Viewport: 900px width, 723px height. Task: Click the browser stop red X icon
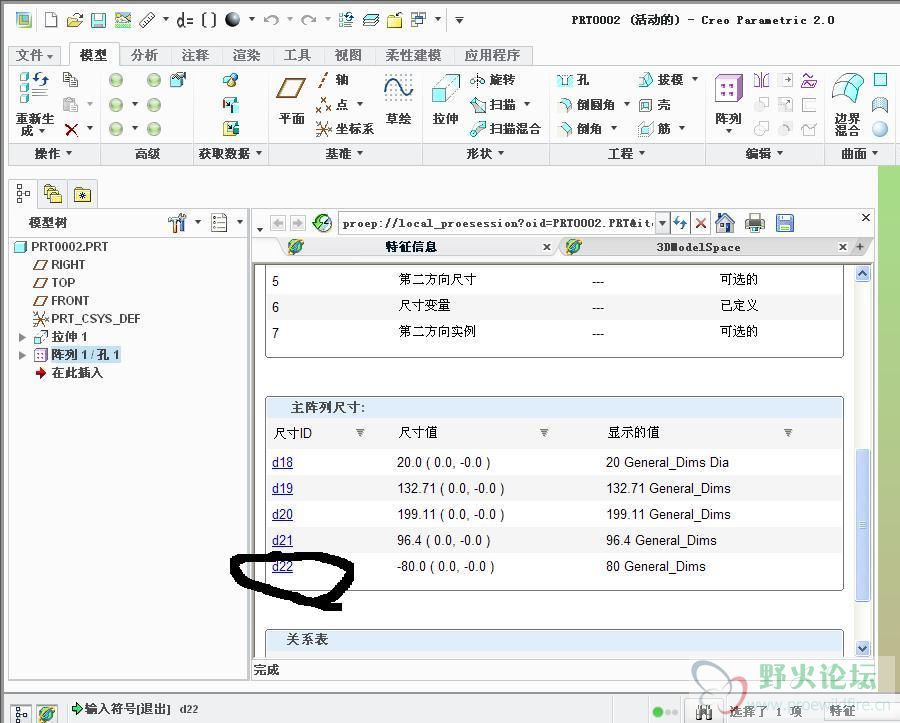point(701,223)
